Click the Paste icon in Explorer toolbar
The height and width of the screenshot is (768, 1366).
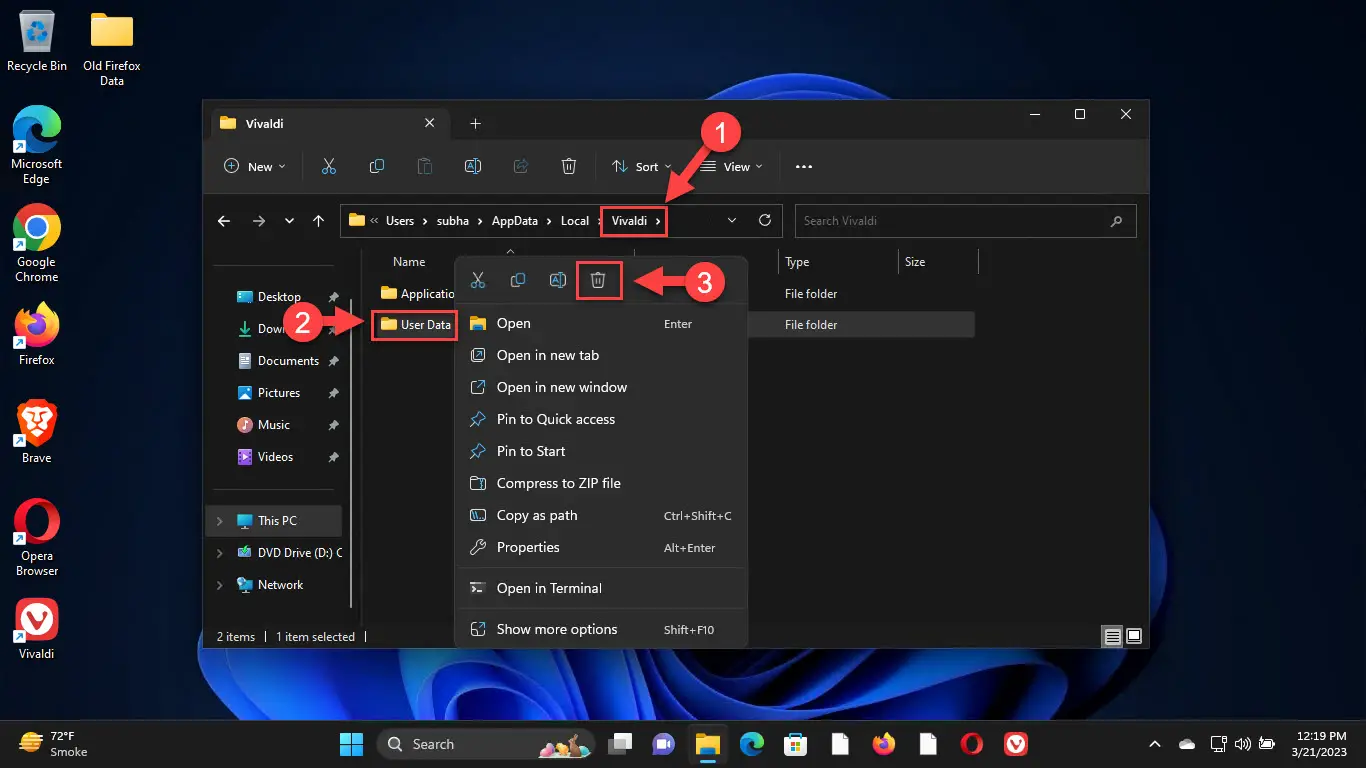(x=425, y=167)
